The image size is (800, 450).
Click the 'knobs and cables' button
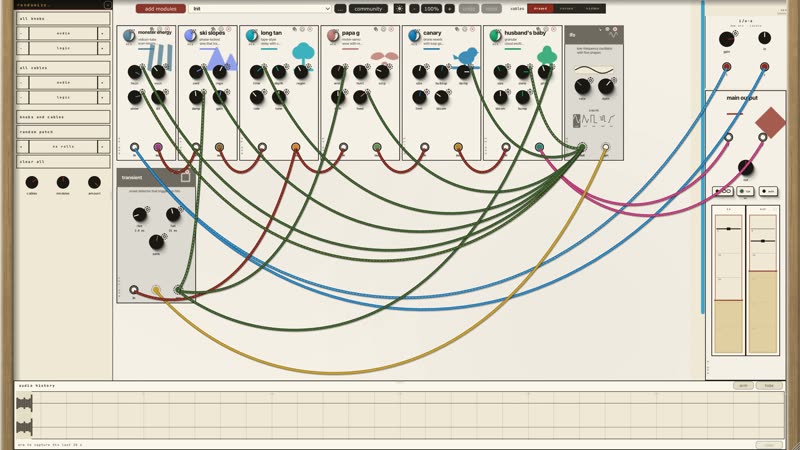point(63,117)
